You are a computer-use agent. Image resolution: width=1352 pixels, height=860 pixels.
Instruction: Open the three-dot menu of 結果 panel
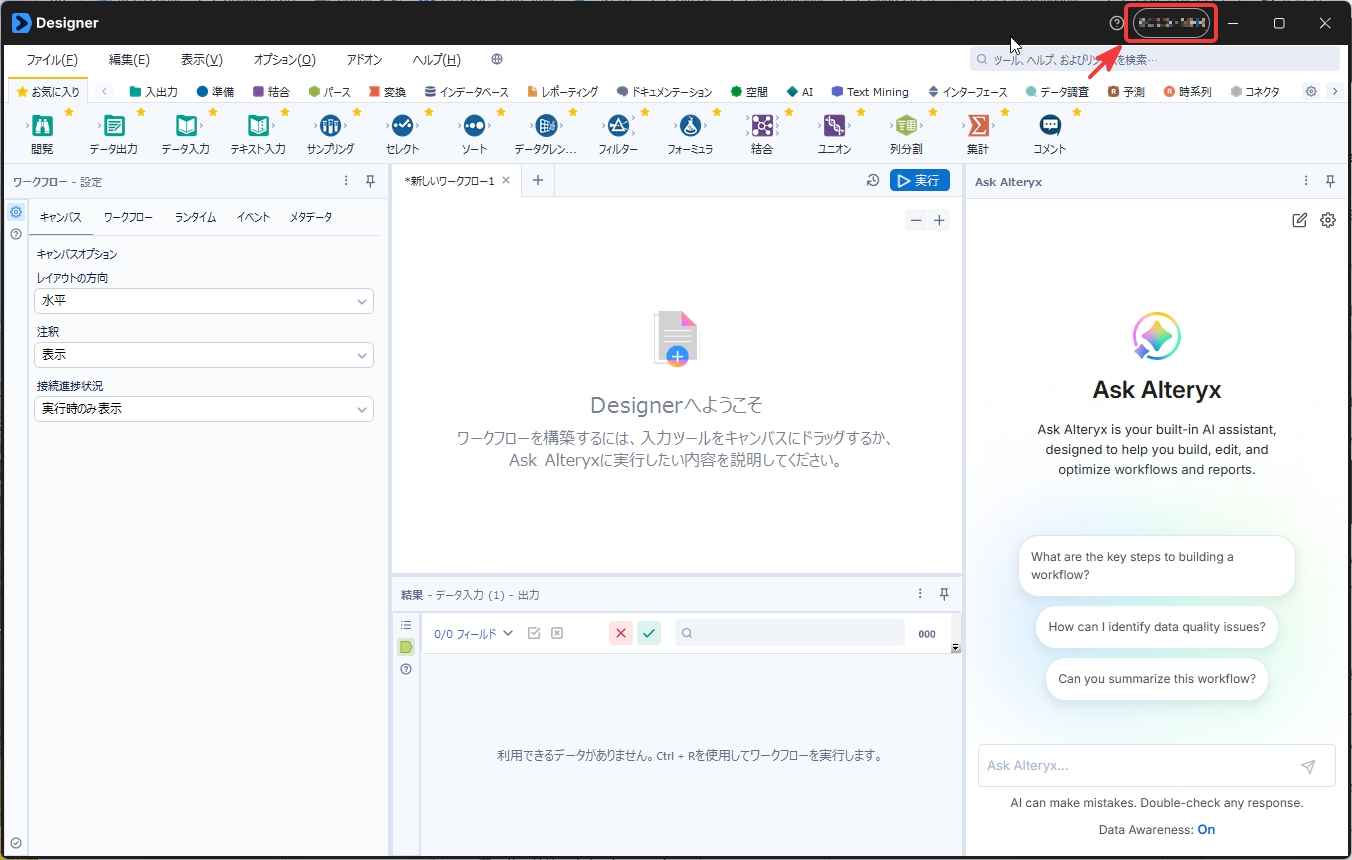coord(920,594)
